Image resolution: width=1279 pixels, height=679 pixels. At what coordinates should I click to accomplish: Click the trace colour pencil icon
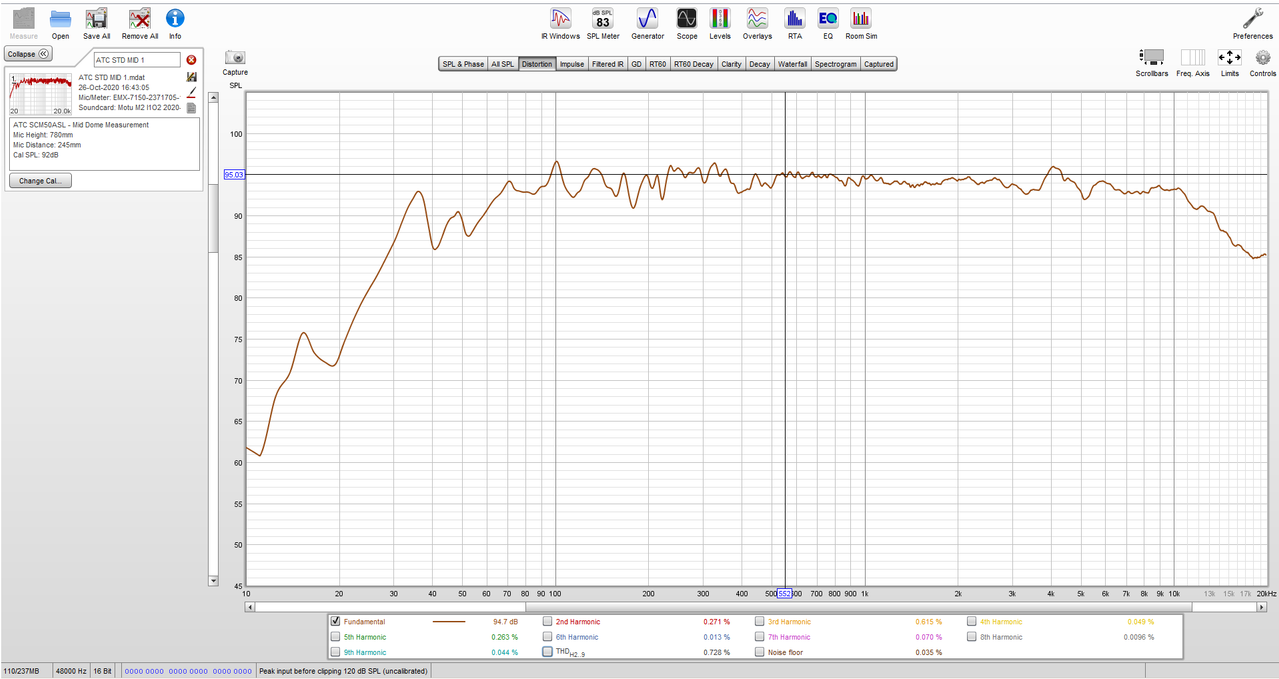tap(191, 92)
